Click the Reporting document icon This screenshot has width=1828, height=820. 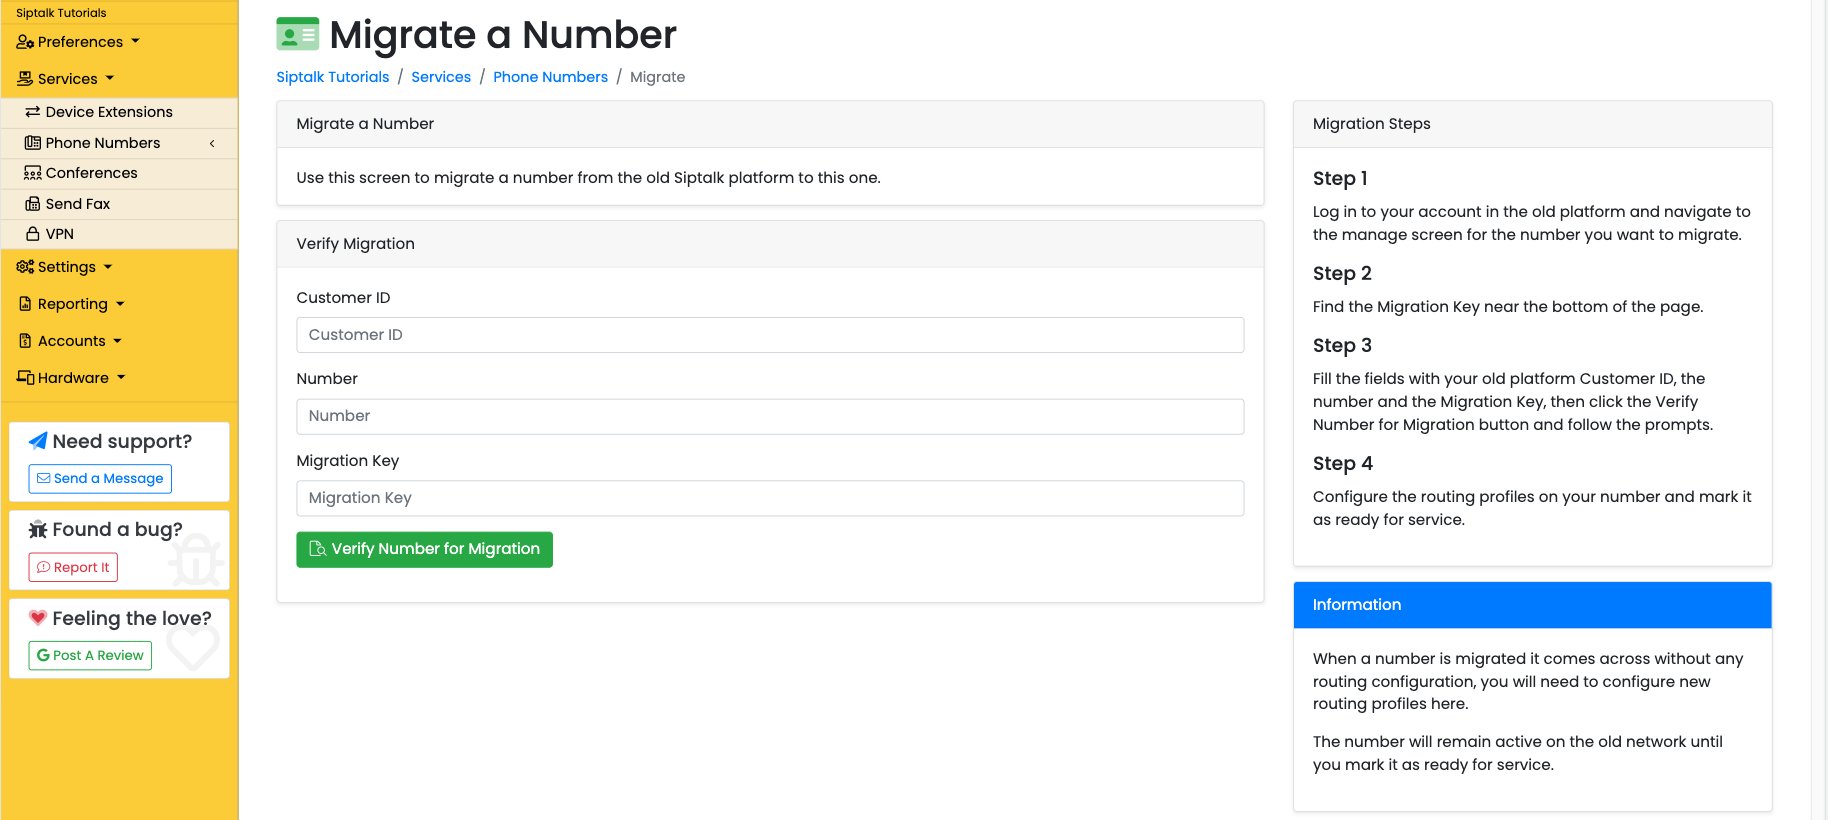[25, 304]
